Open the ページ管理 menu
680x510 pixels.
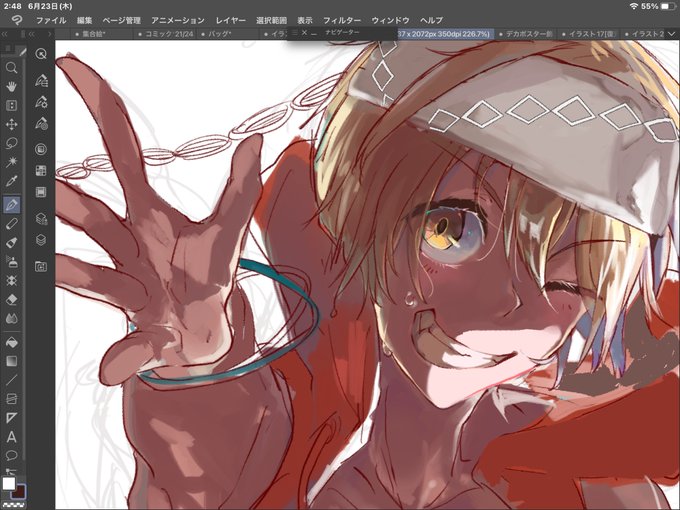pos(121,20)
